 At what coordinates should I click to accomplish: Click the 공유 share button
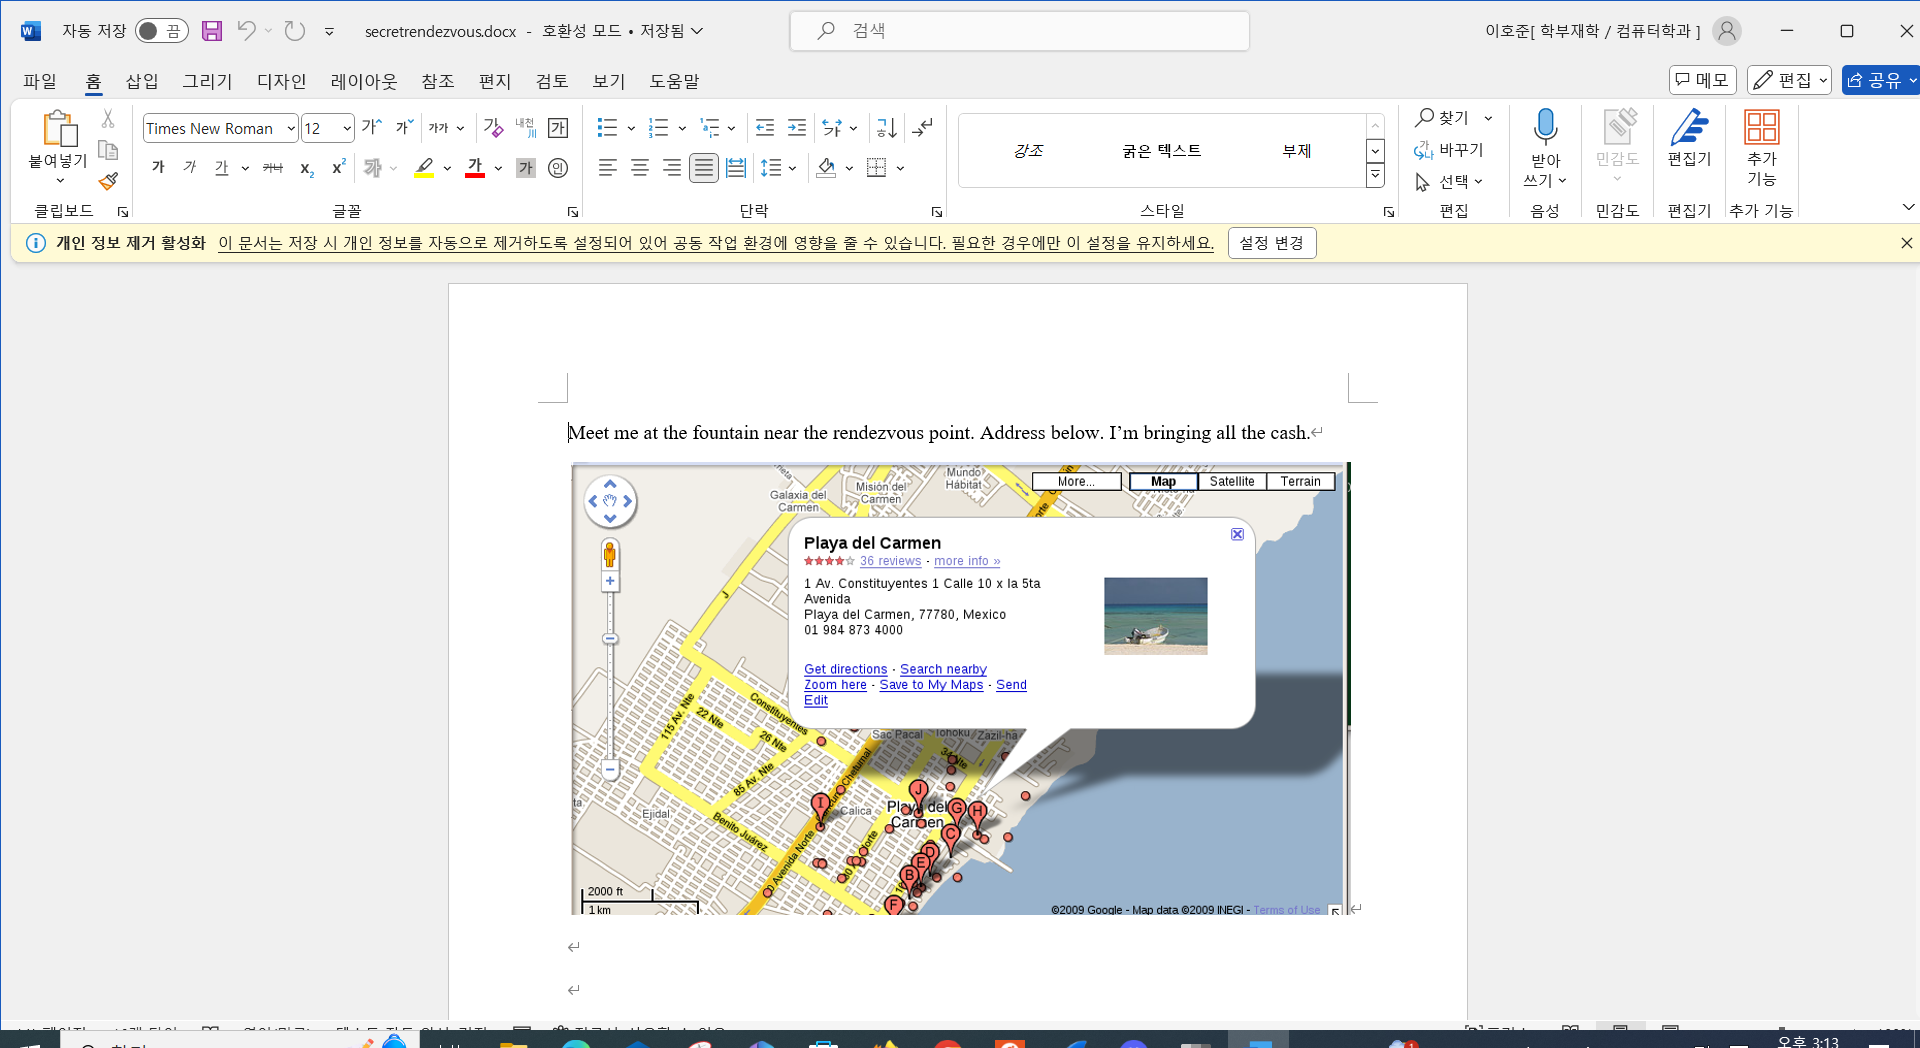pyautogui.click(x=1880, y=80)
